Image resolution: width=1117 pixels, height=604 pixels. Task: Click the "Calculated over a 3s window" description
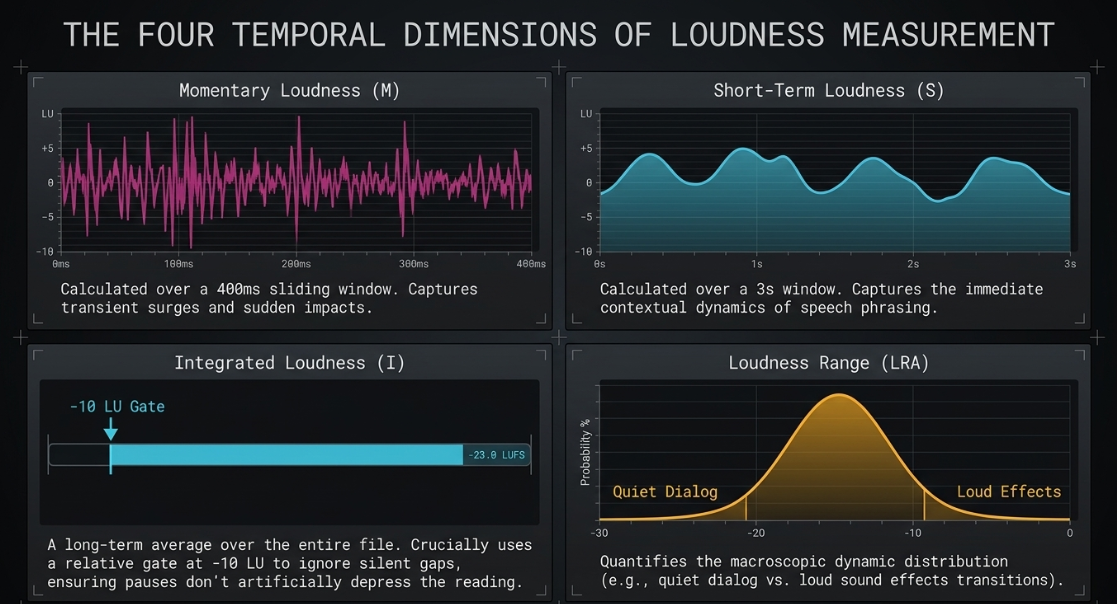(821, 298)
